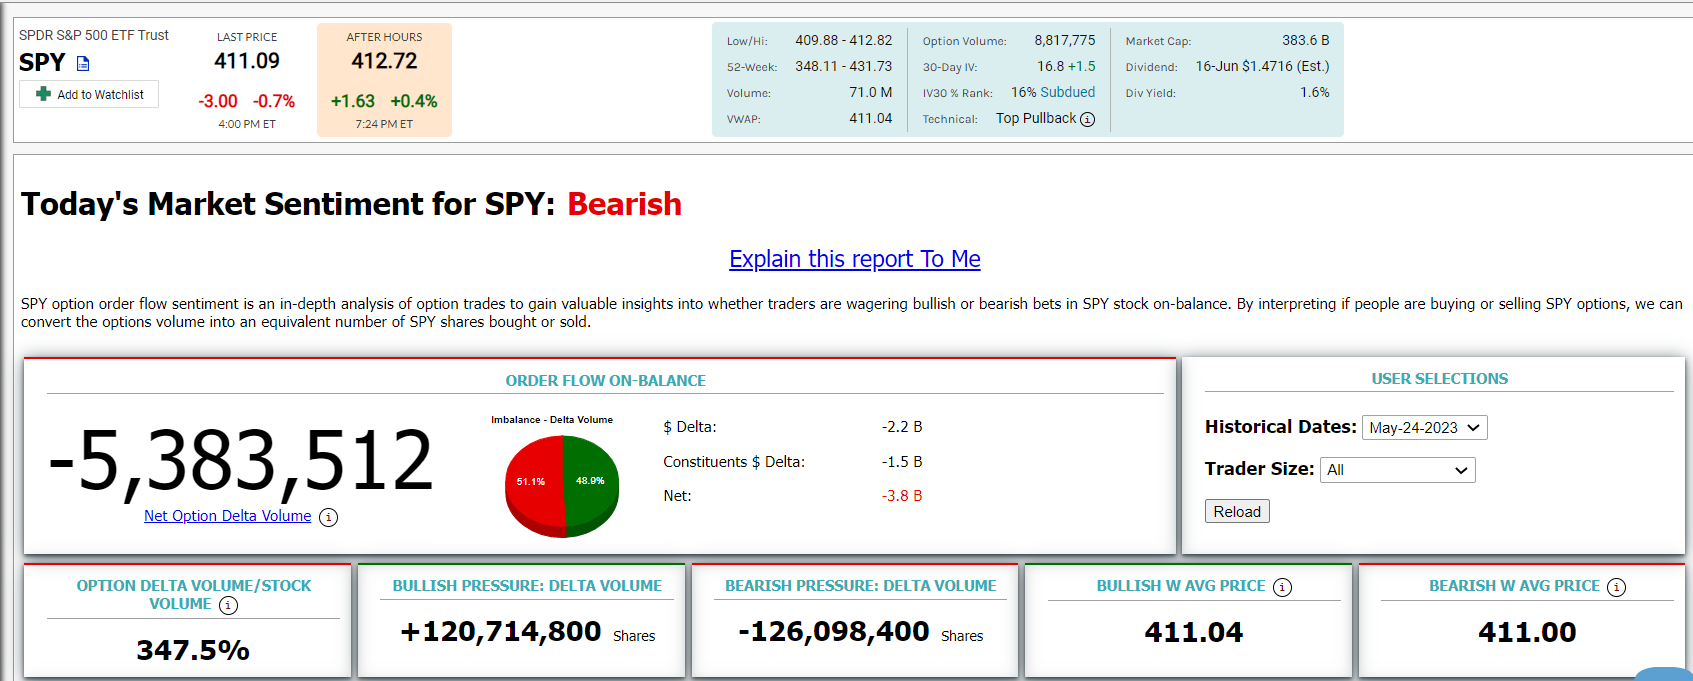Click the bearish pressure -126,098,400 value
The image size is (1693, 681).
tap(834, 632)
